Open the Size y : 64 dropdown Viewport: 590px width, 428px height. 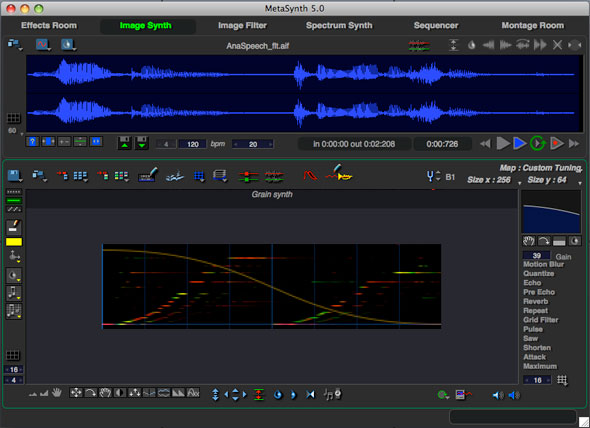[554, 180]
